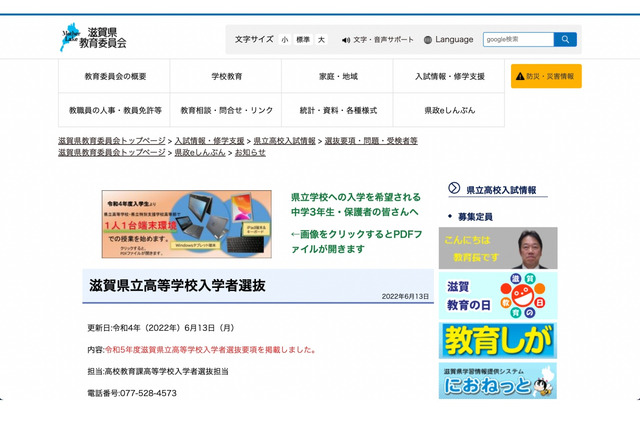This screenshot has width=640, height=426.
Task: Open the 滋賀教育の日 banner
Action: pyautogui.click(x=498, y=295)
